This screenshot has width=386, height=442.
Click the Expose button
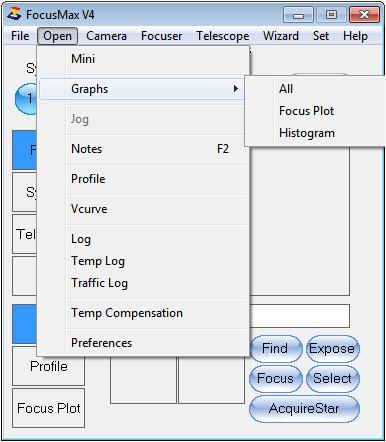point(332,349)
